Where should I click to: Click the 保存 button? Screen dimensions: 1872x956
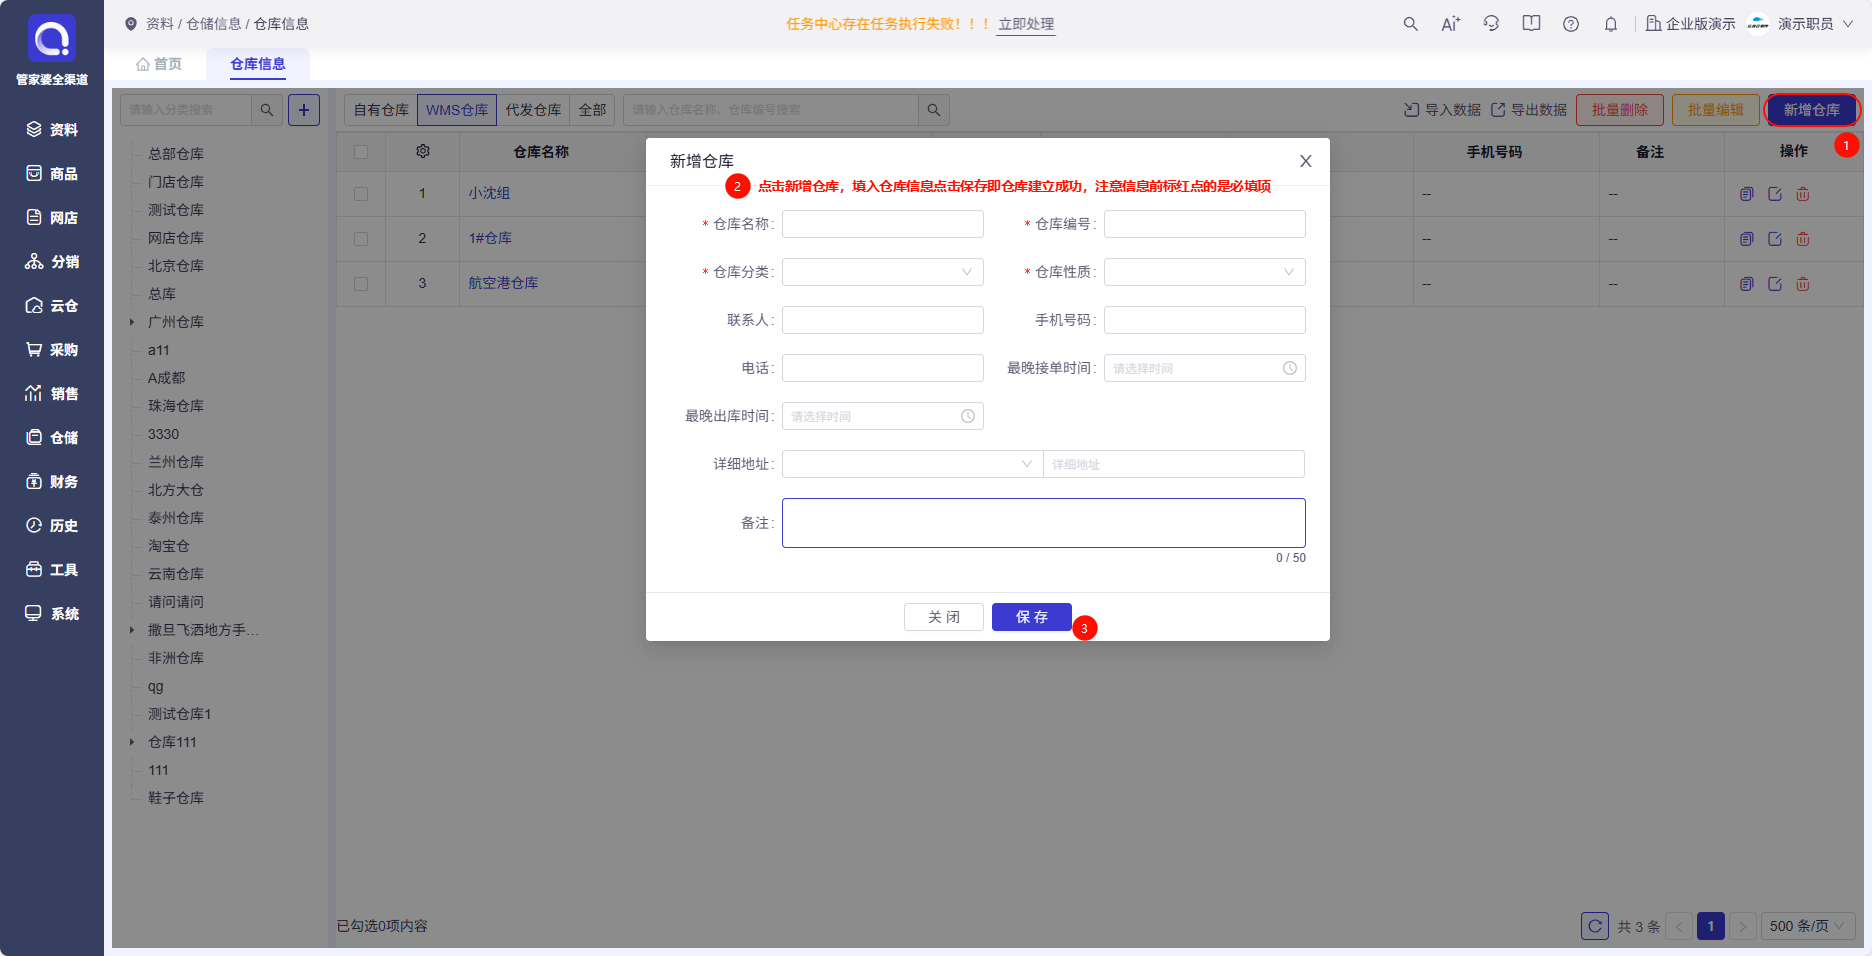(x=1032, y=617)
